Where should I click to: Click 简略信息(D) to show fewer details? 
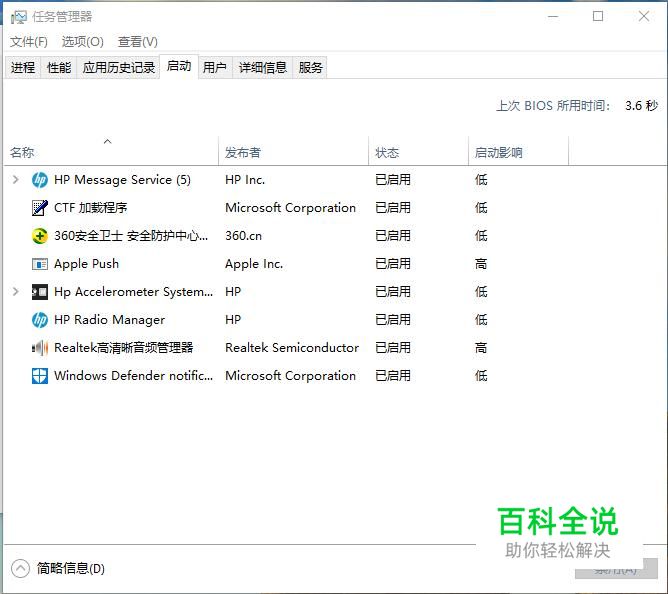pos(70,568)
